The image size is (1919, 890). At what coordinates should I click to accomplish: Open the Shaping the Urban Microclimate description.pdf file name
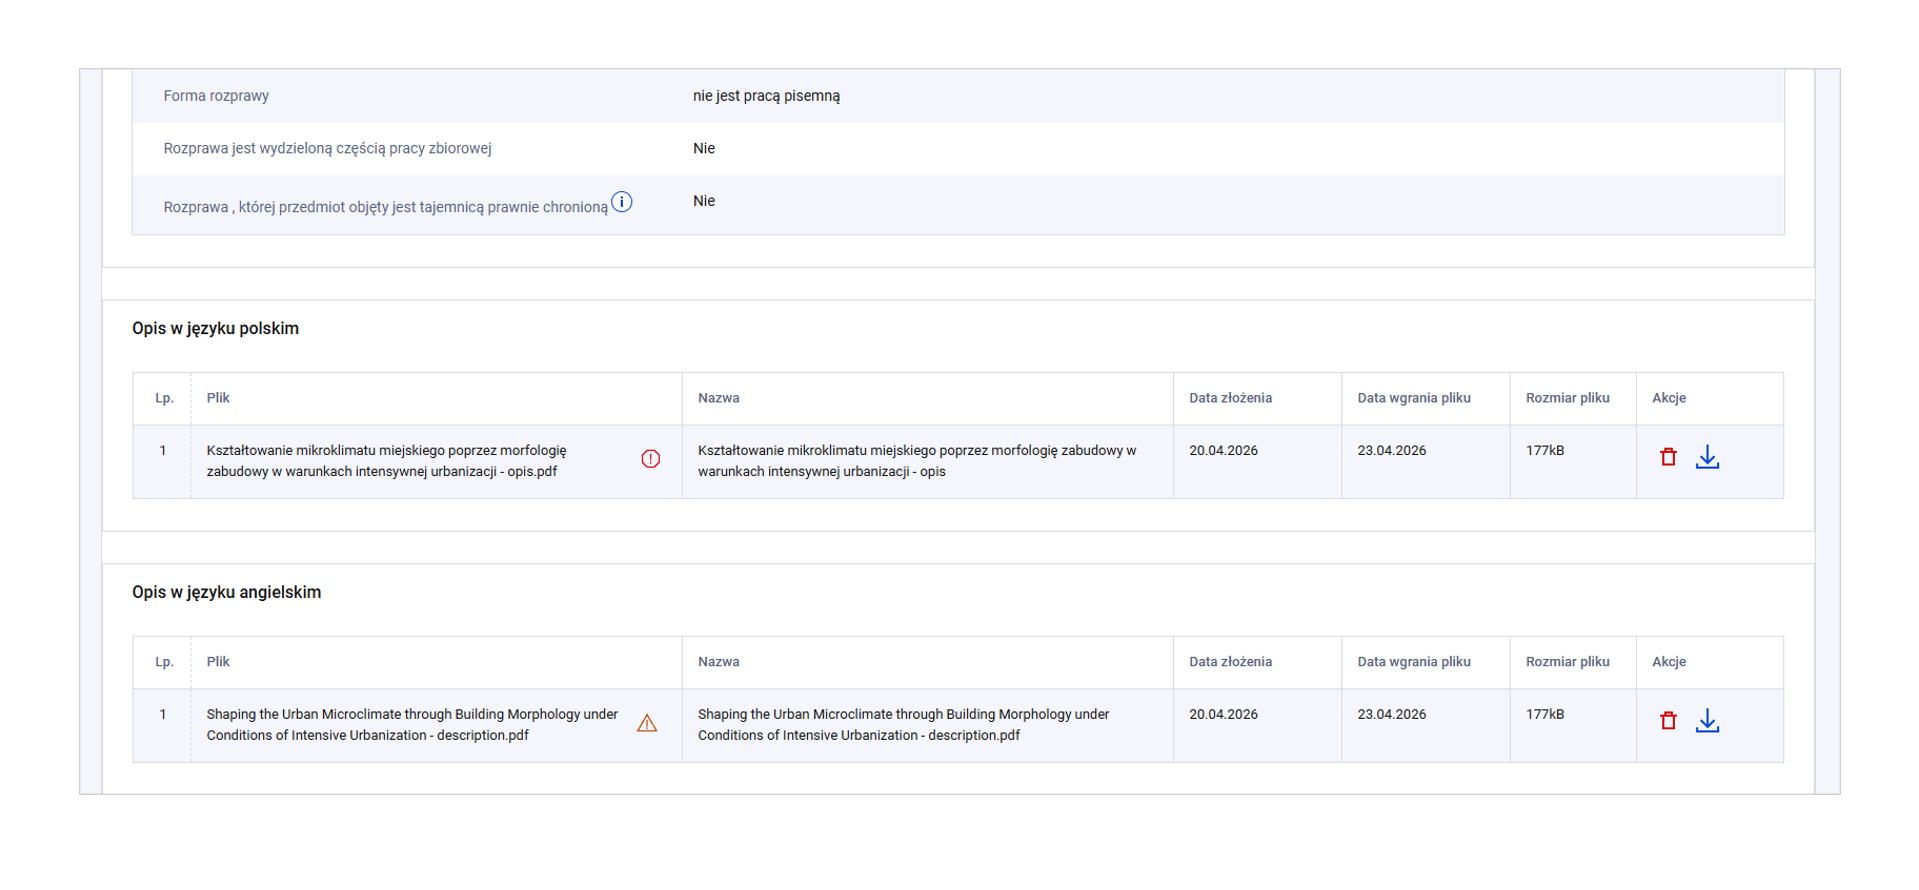pyautogui.click(x=411, y=725)
